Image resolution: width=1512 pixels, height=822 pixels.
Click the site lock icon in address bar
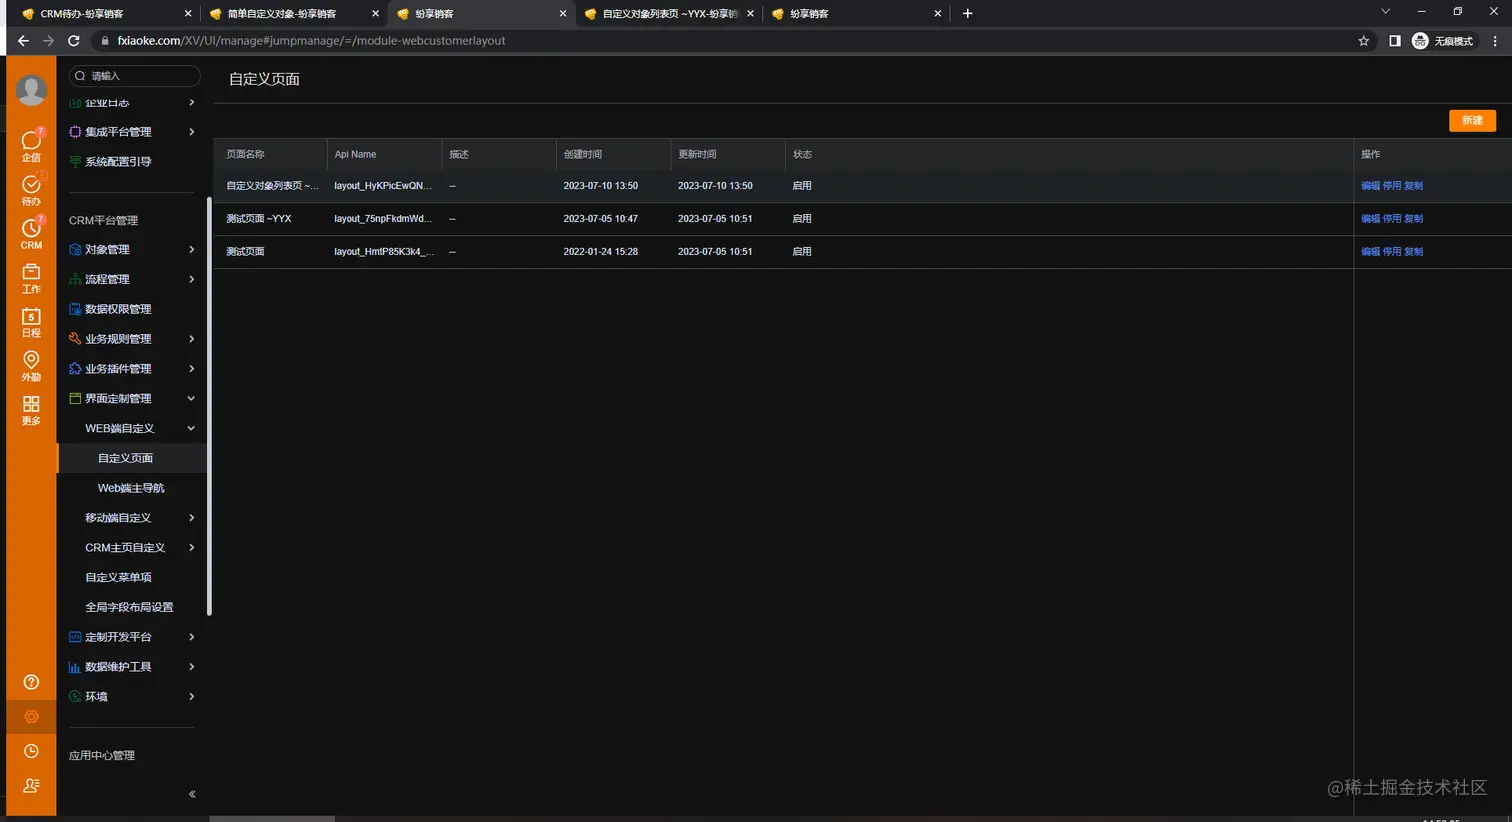(x=105, y=41)
